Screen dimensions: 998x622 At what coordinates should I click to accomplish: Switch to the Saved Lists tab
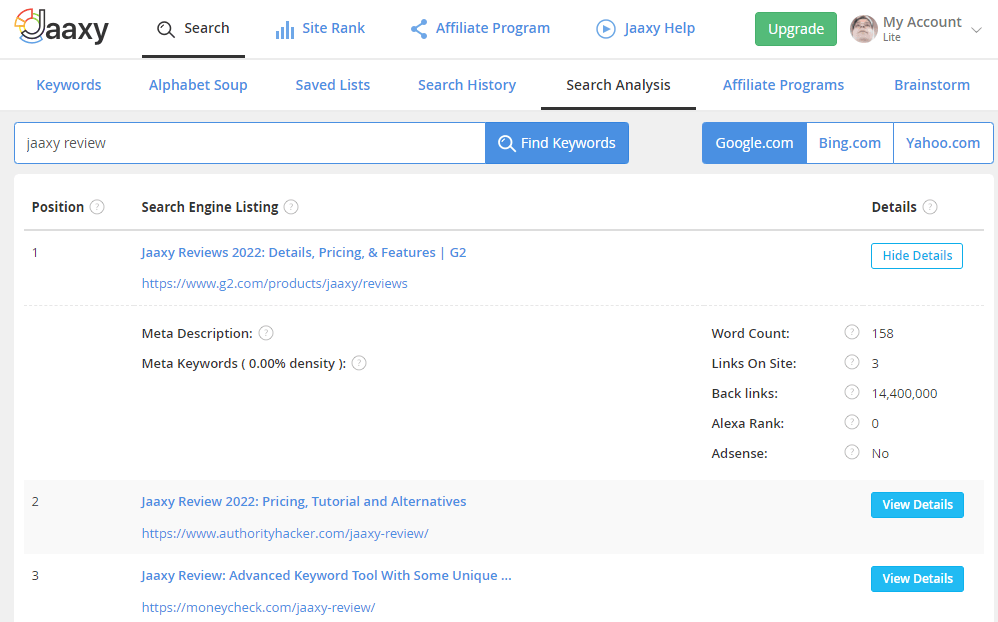(x=332, y=85)
